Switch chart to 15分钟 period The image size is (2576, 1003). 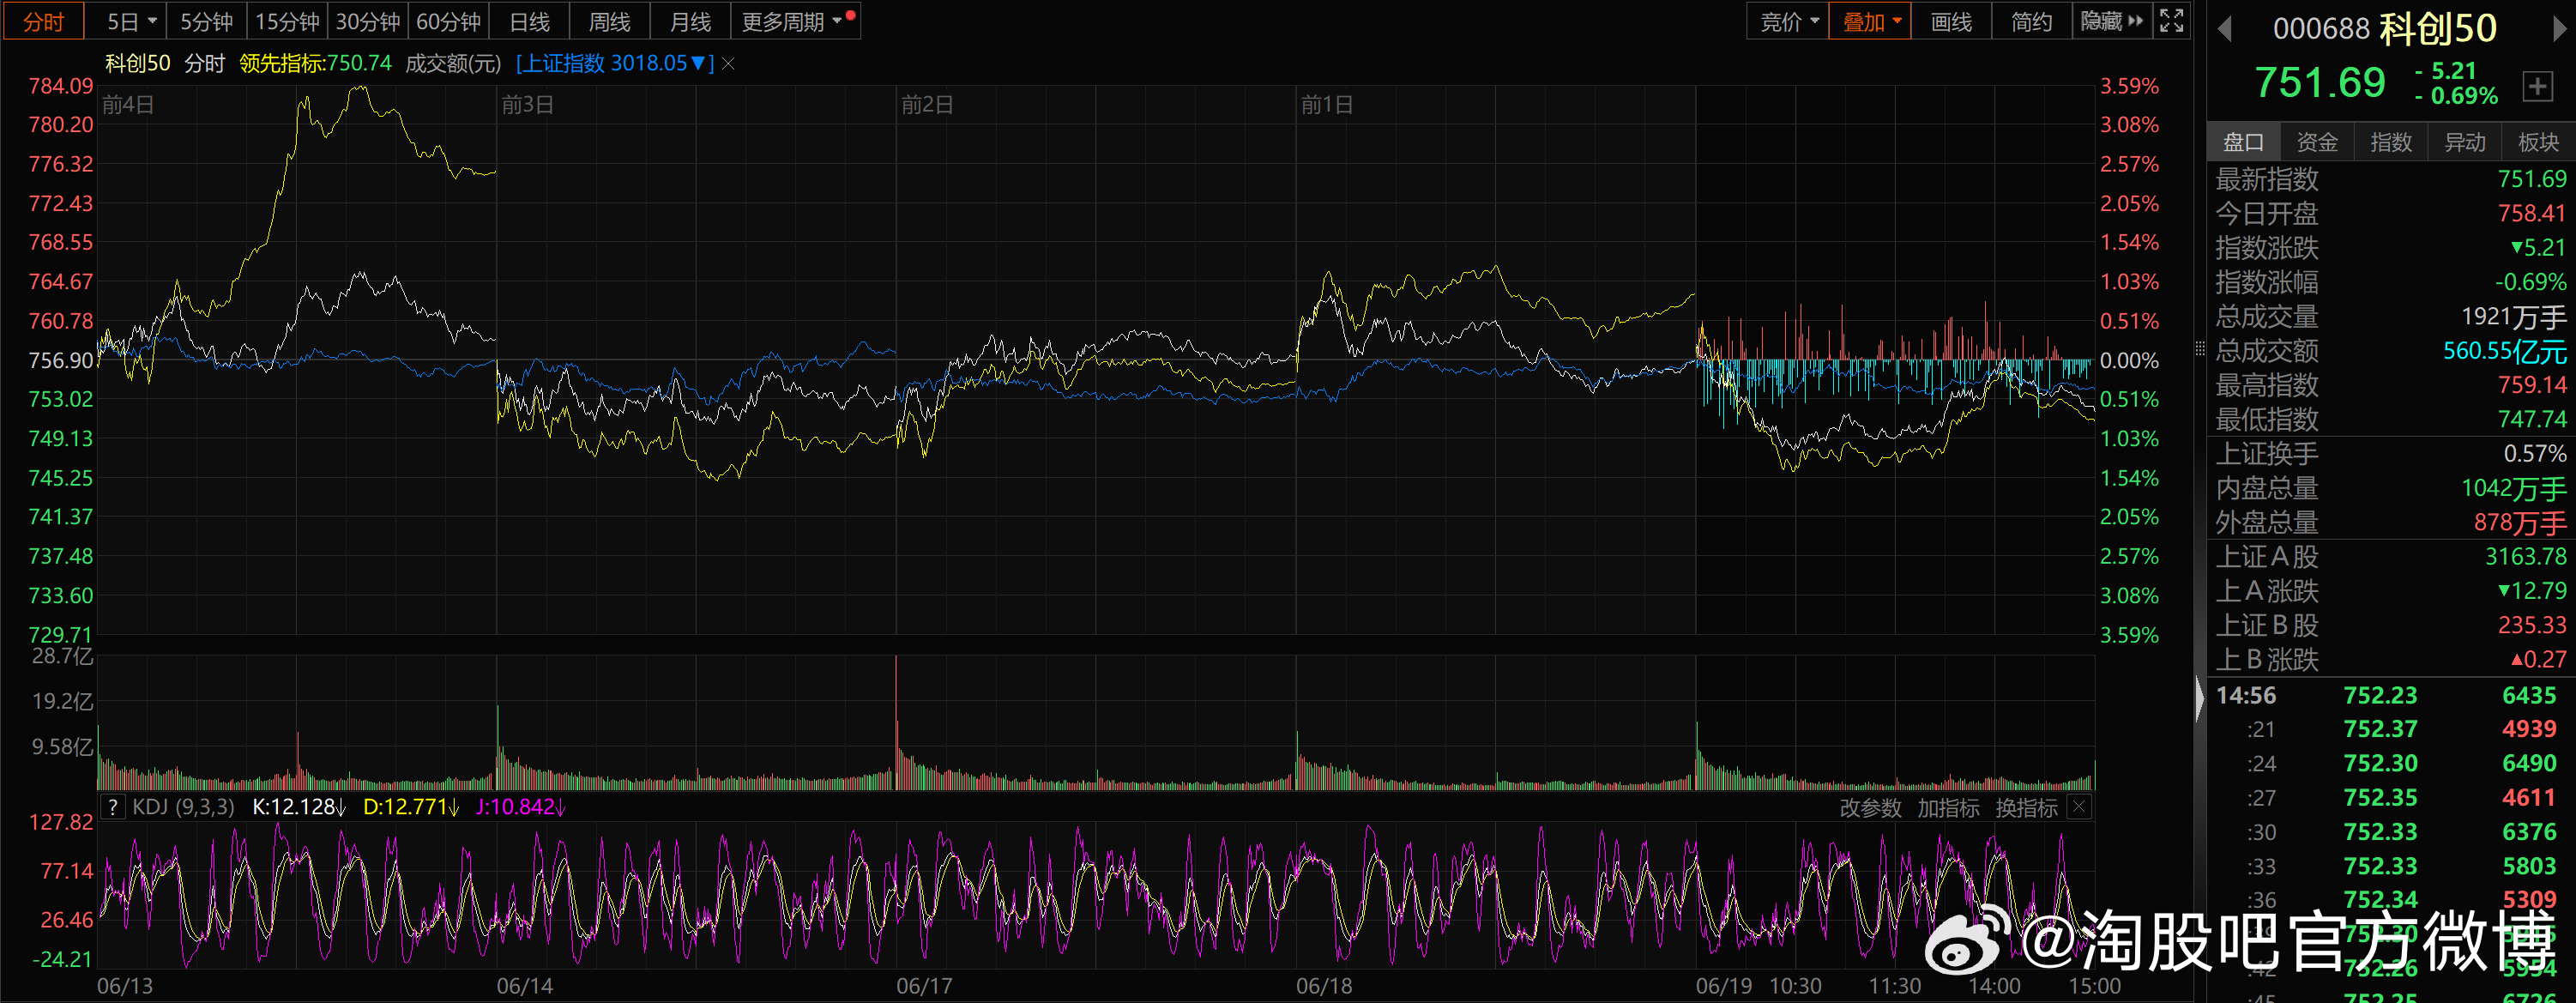287,21
